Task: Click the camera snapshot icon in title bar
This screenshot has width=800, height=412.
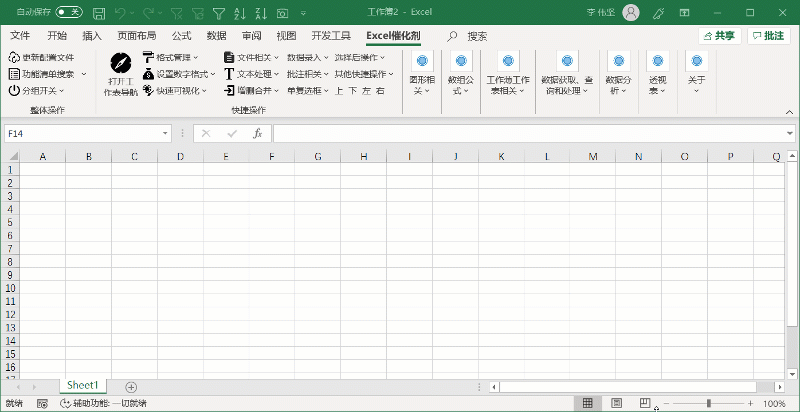Action: [x=282, y=12]
